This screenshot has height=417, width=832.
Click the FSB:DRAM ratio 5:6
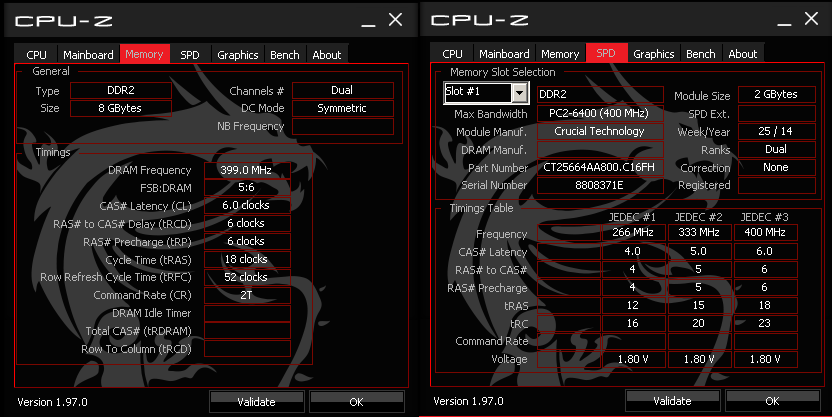247,188
